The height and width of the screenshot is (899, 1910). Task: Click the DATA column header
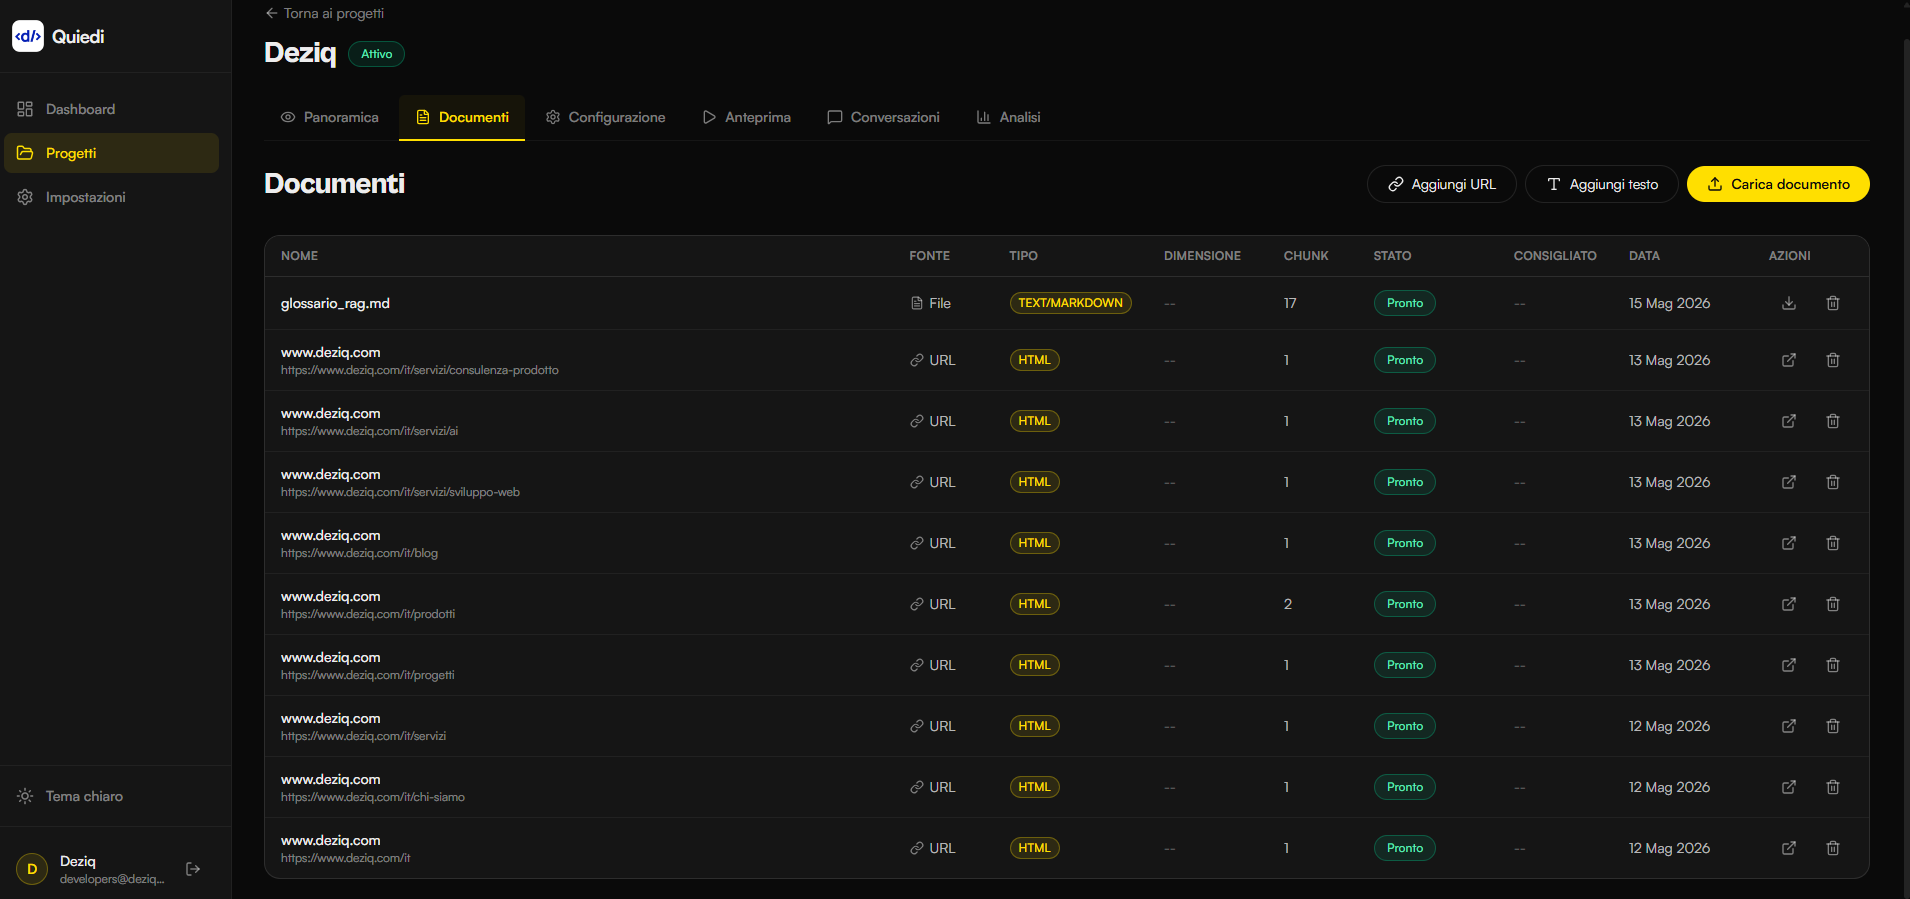pos(1644,256)
